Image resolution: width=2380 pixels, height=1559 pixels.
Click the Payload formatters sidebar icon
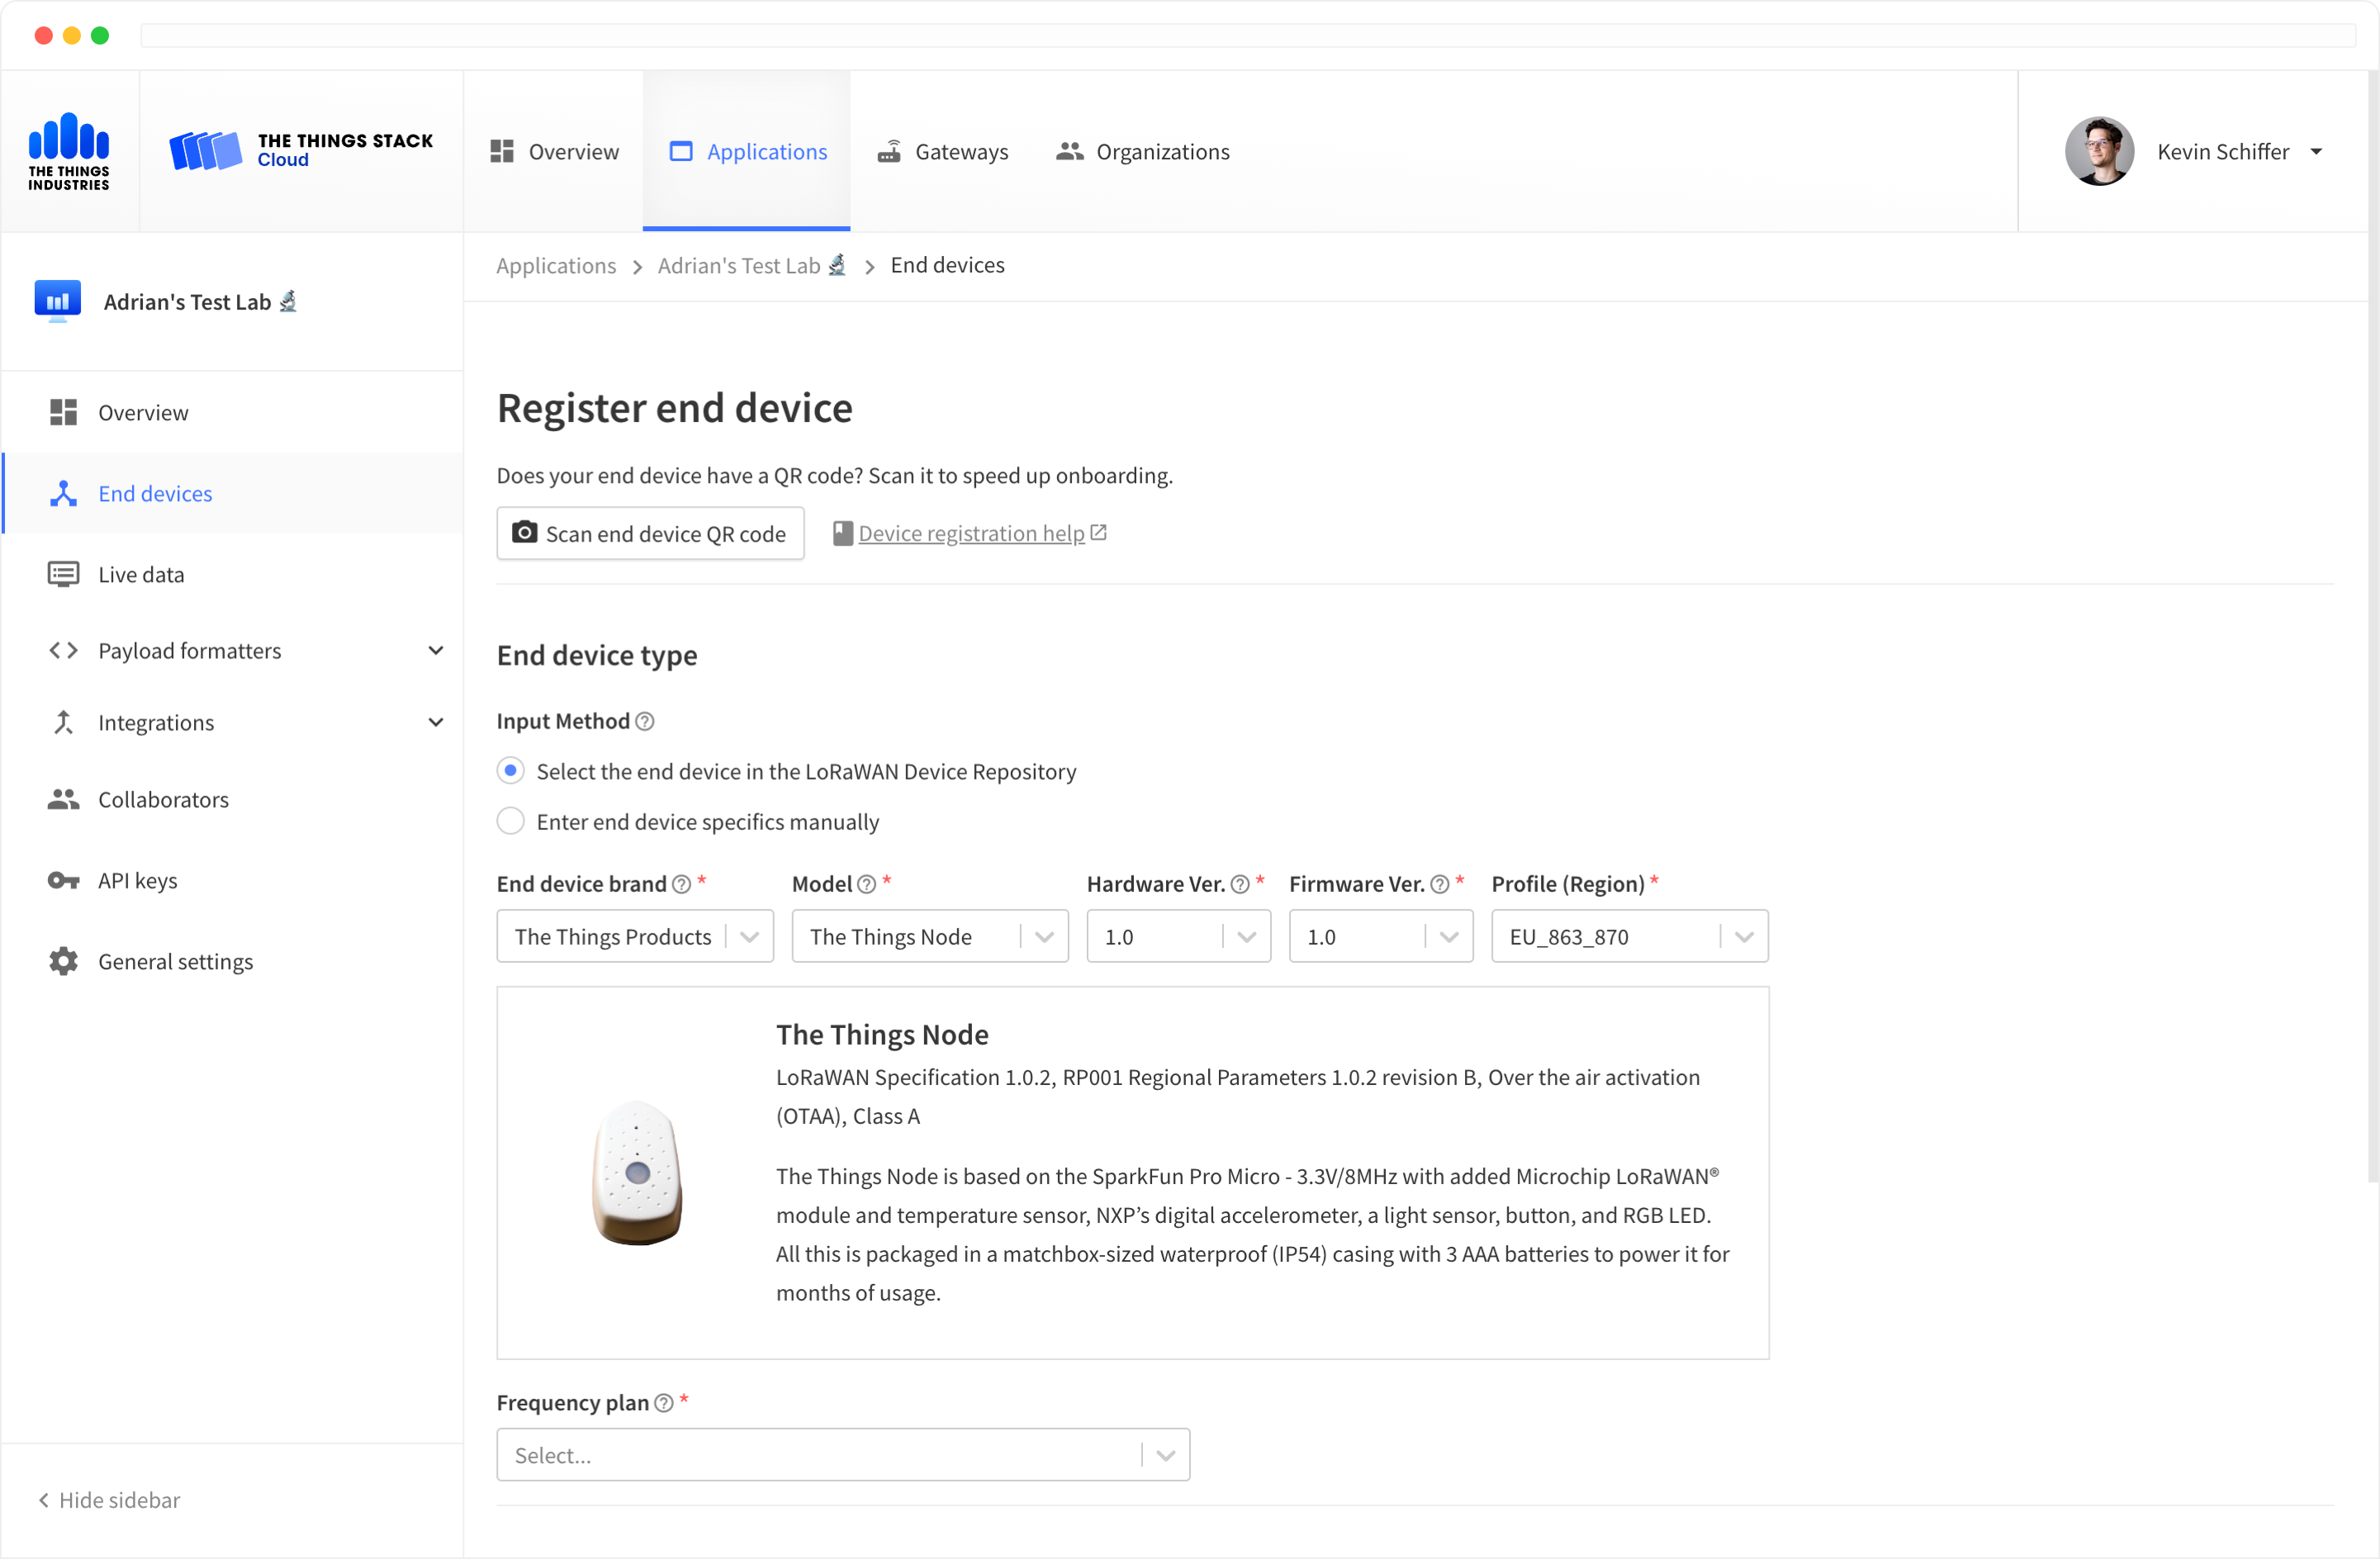pyautogui.click(x=63, y=649)
